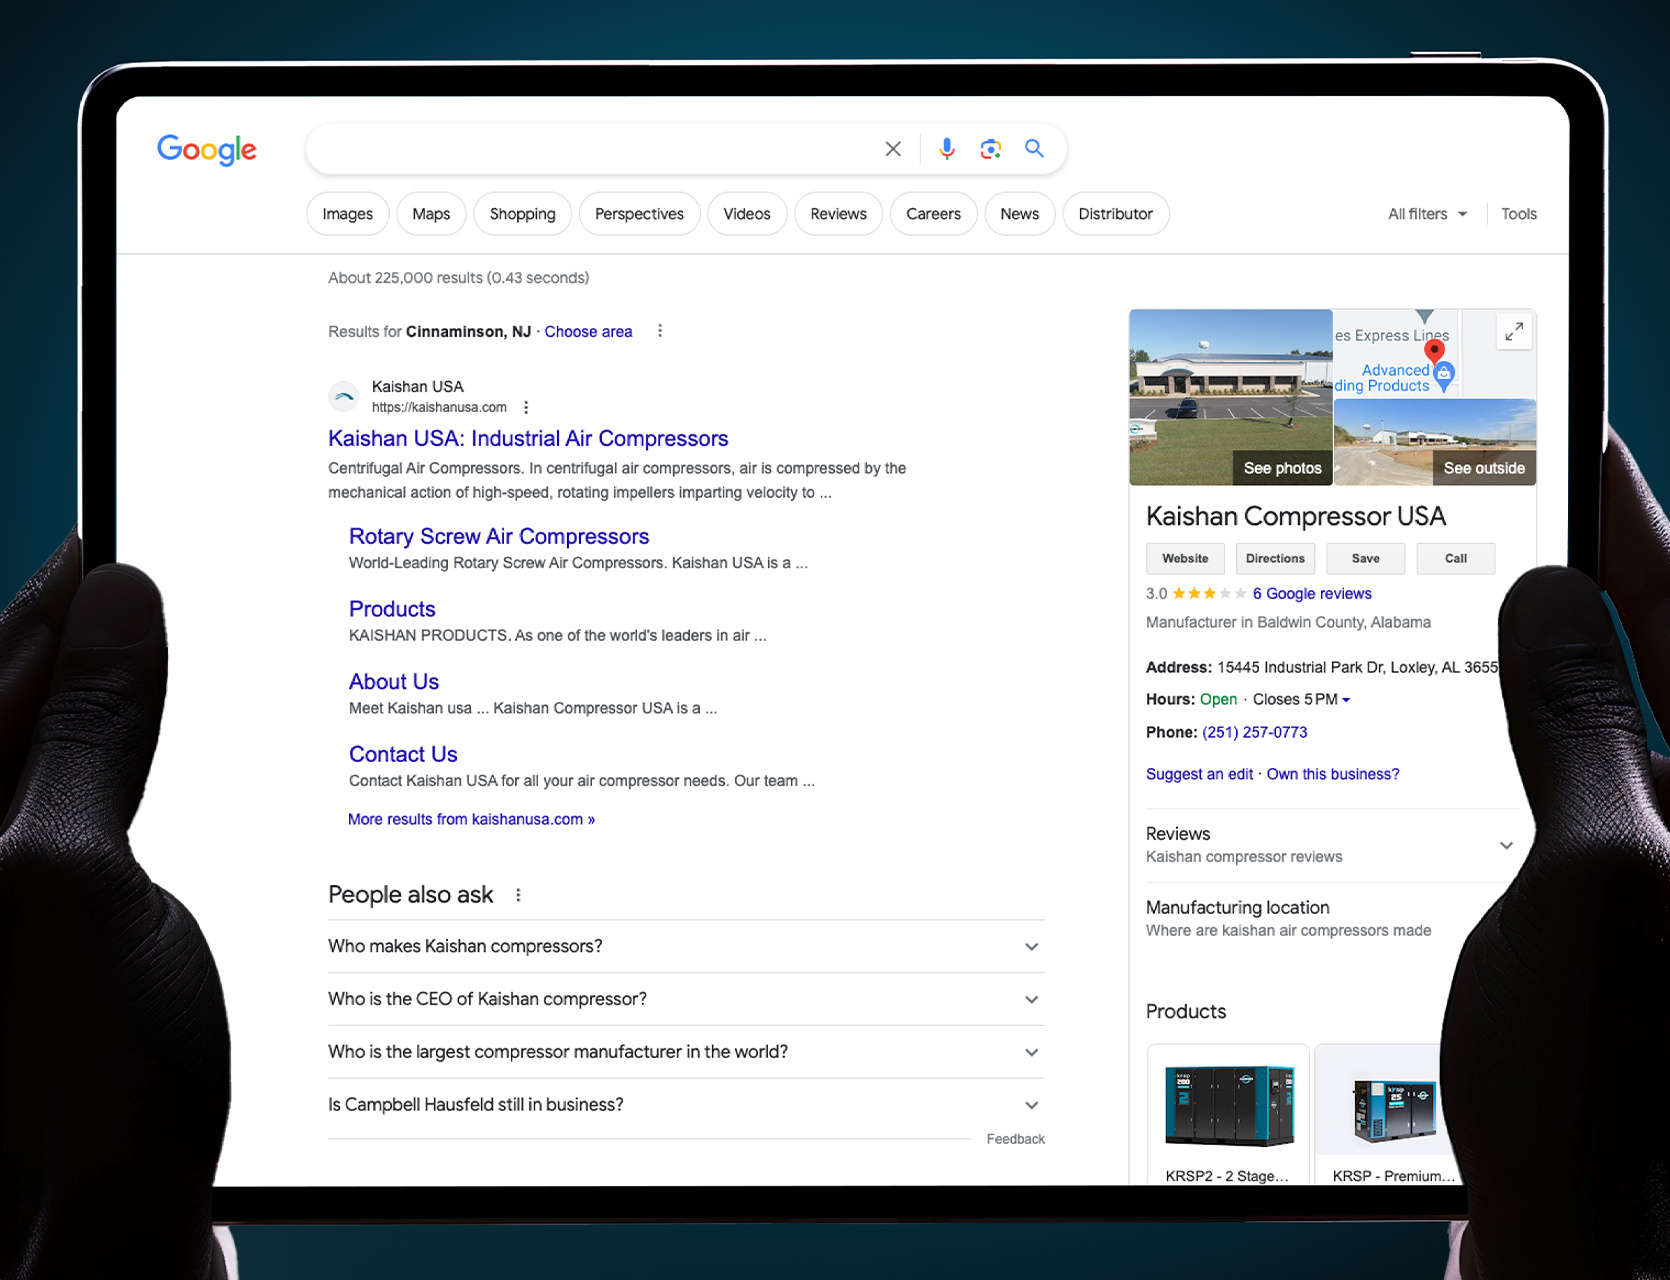Click Kaishan USA site favicon

(x=343, y=397)
